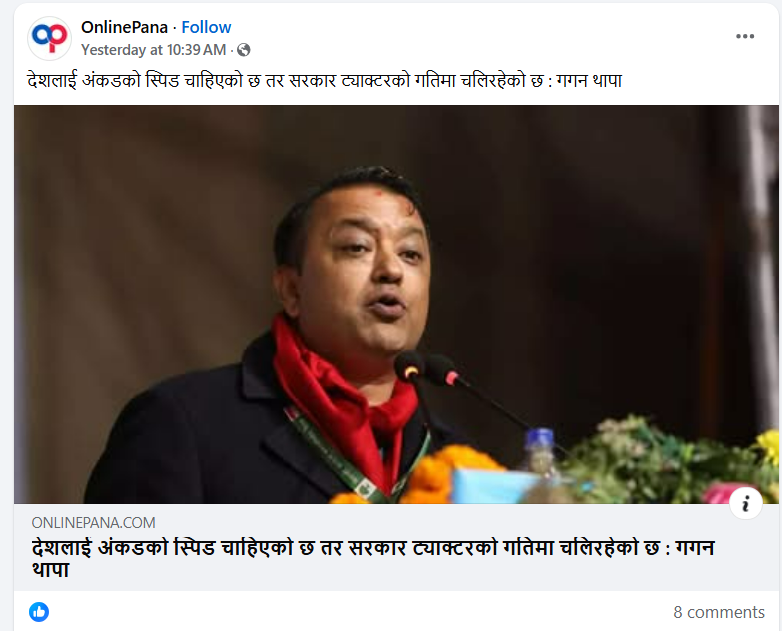This screenshot has width=782, height=631.
Task: Click the grey link preview footer area
Action: pyautogui.click(x=396, y=547)
